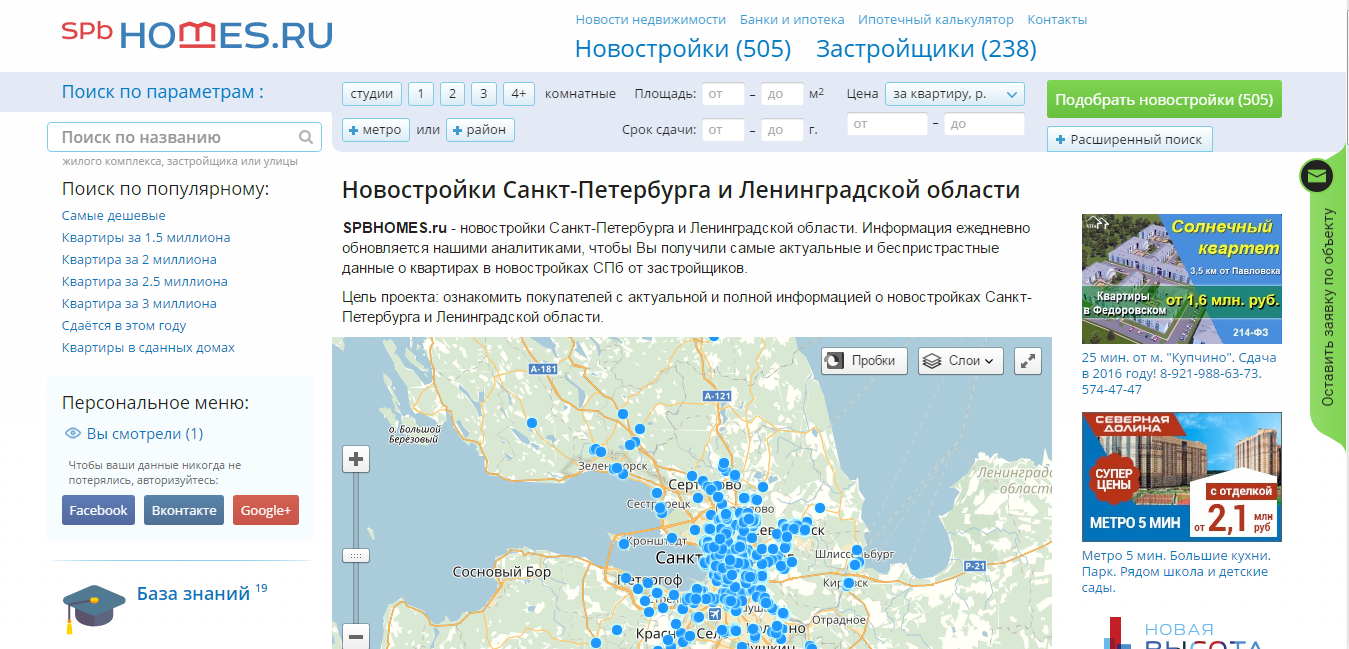Zoom in on the map

pos(356,460)
